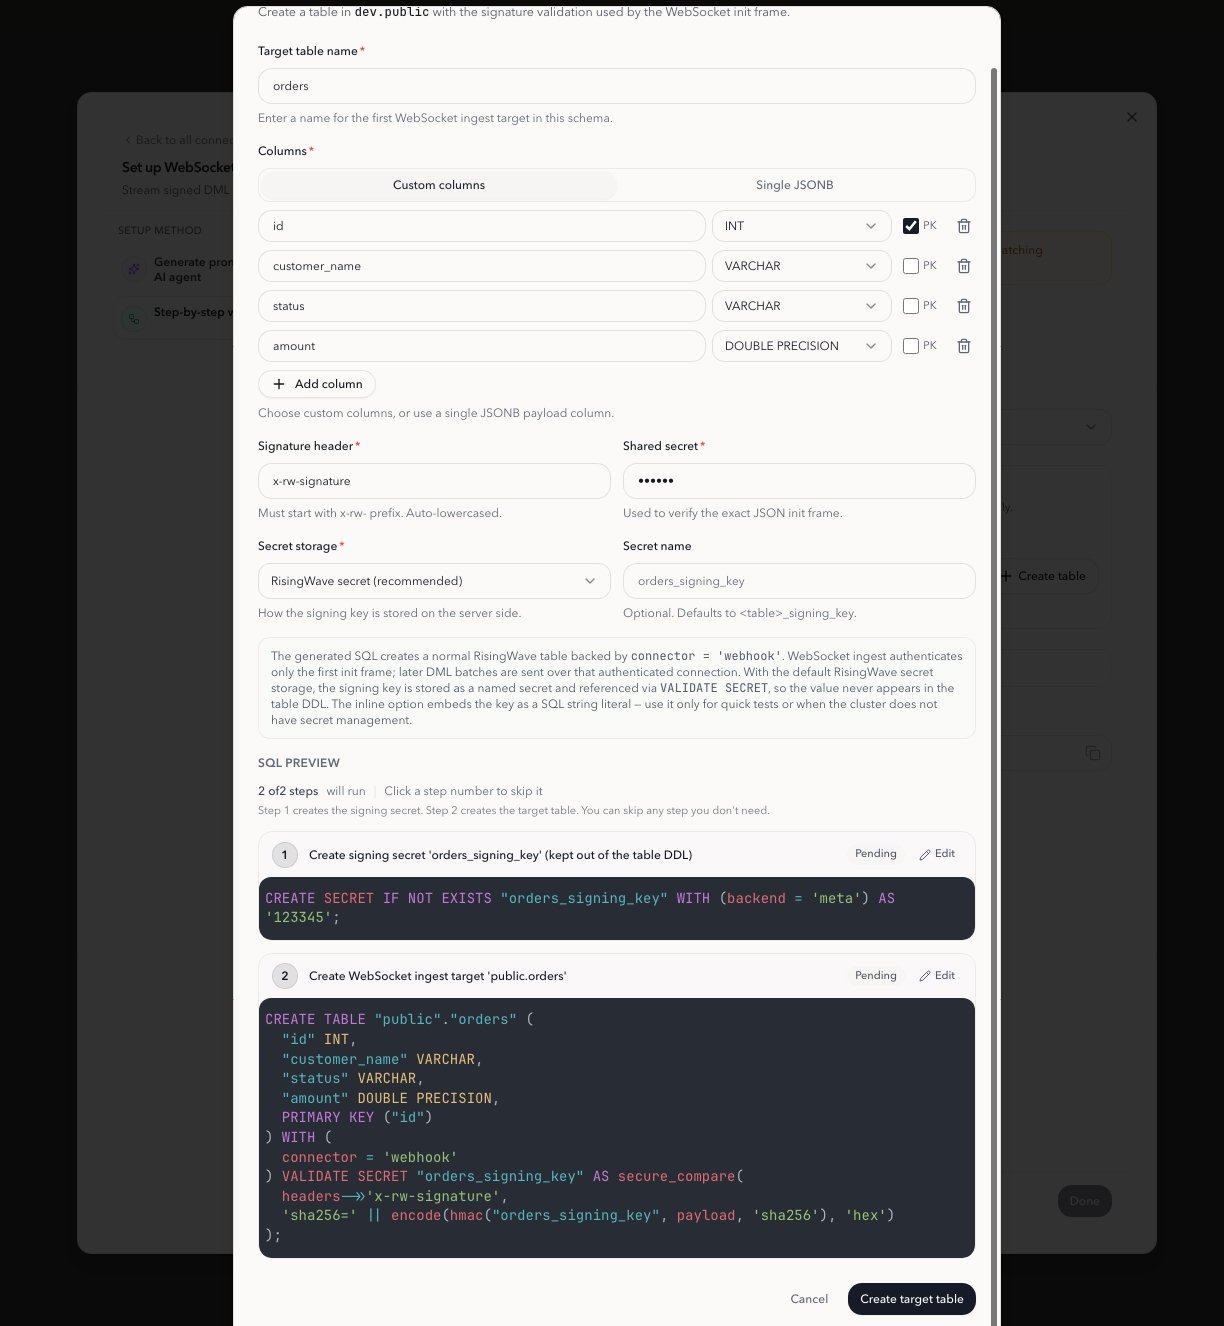This screenshot has width=1224, height=1326.
Task: Click the SQL PREVIEW heading
Action: coord(299,763)
